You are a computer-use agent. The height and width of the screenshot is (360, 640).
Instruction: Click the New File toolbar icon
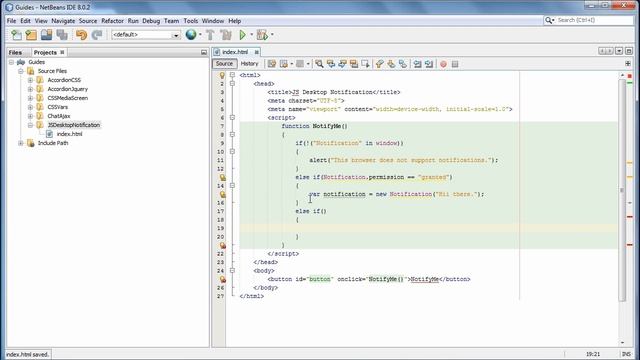coord(16,35)
